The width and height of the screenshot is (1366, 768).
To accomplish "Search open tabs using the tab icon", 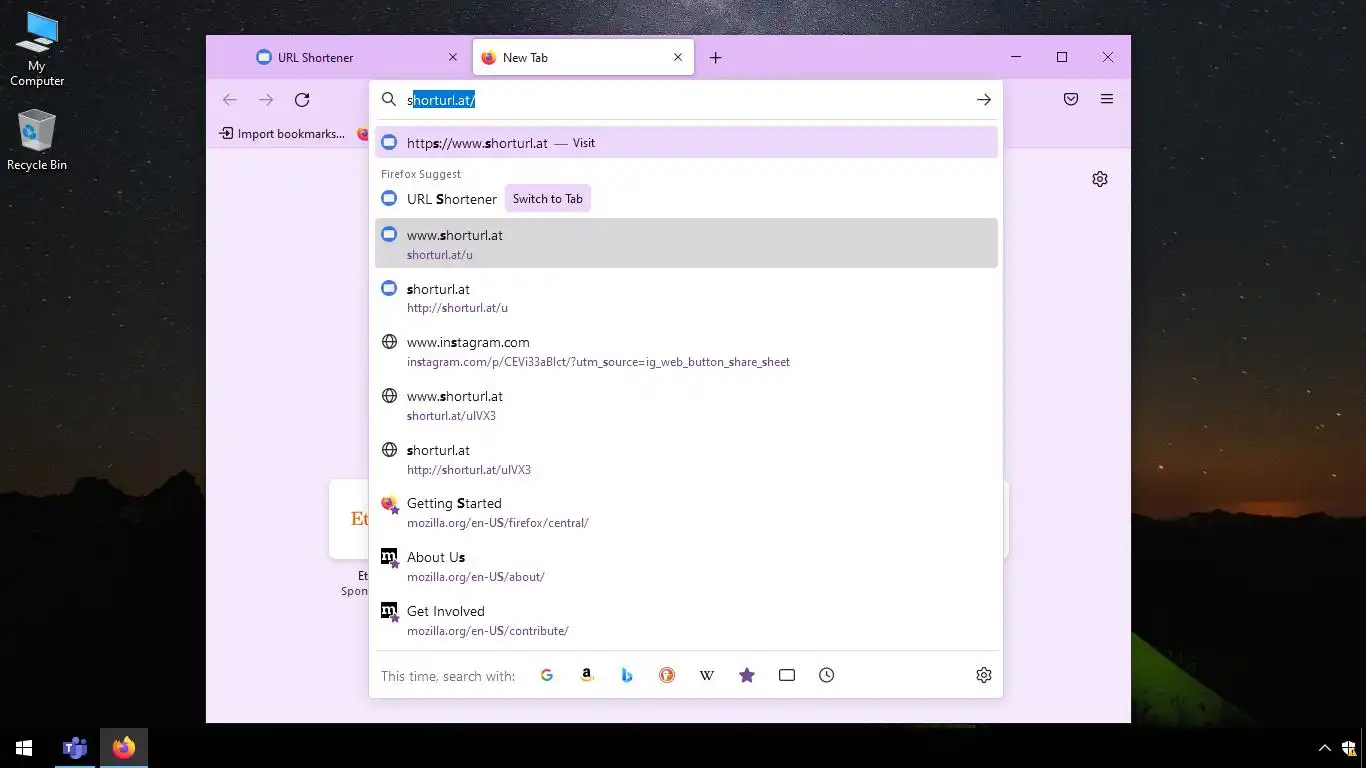I will coord(787,675).
